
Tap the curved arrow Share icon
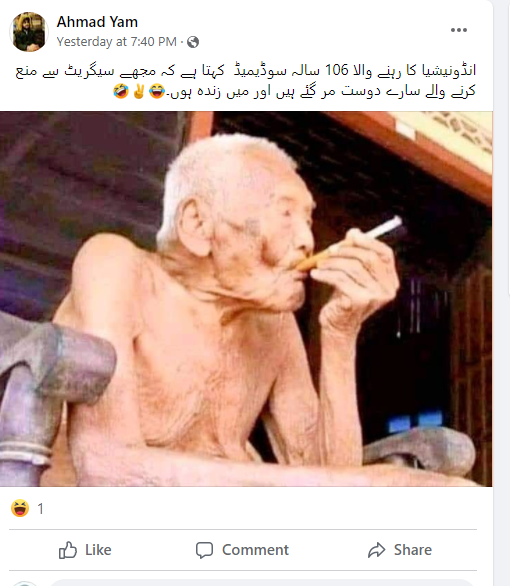coord(376,550)
